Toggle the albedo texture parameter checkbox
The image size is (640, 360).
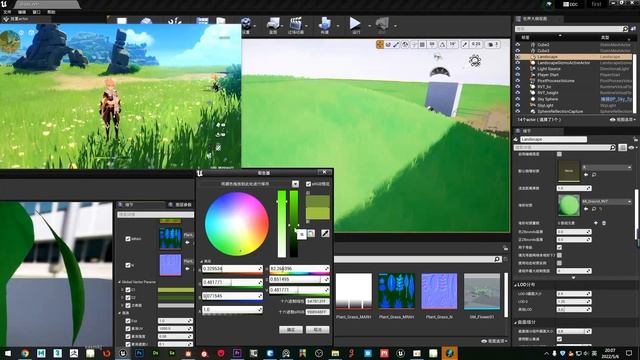coord(128,239)
